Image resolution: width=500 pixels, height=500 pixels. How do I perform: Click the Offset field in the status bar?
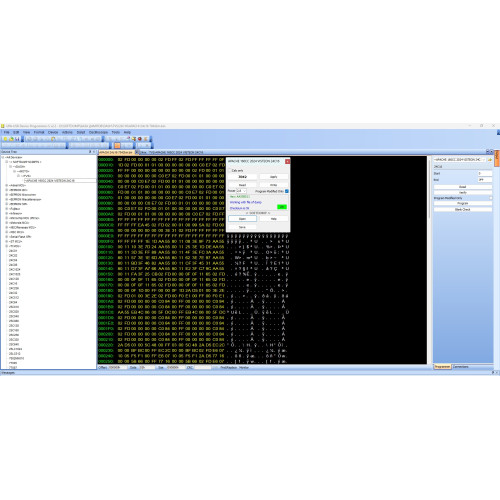118,367
